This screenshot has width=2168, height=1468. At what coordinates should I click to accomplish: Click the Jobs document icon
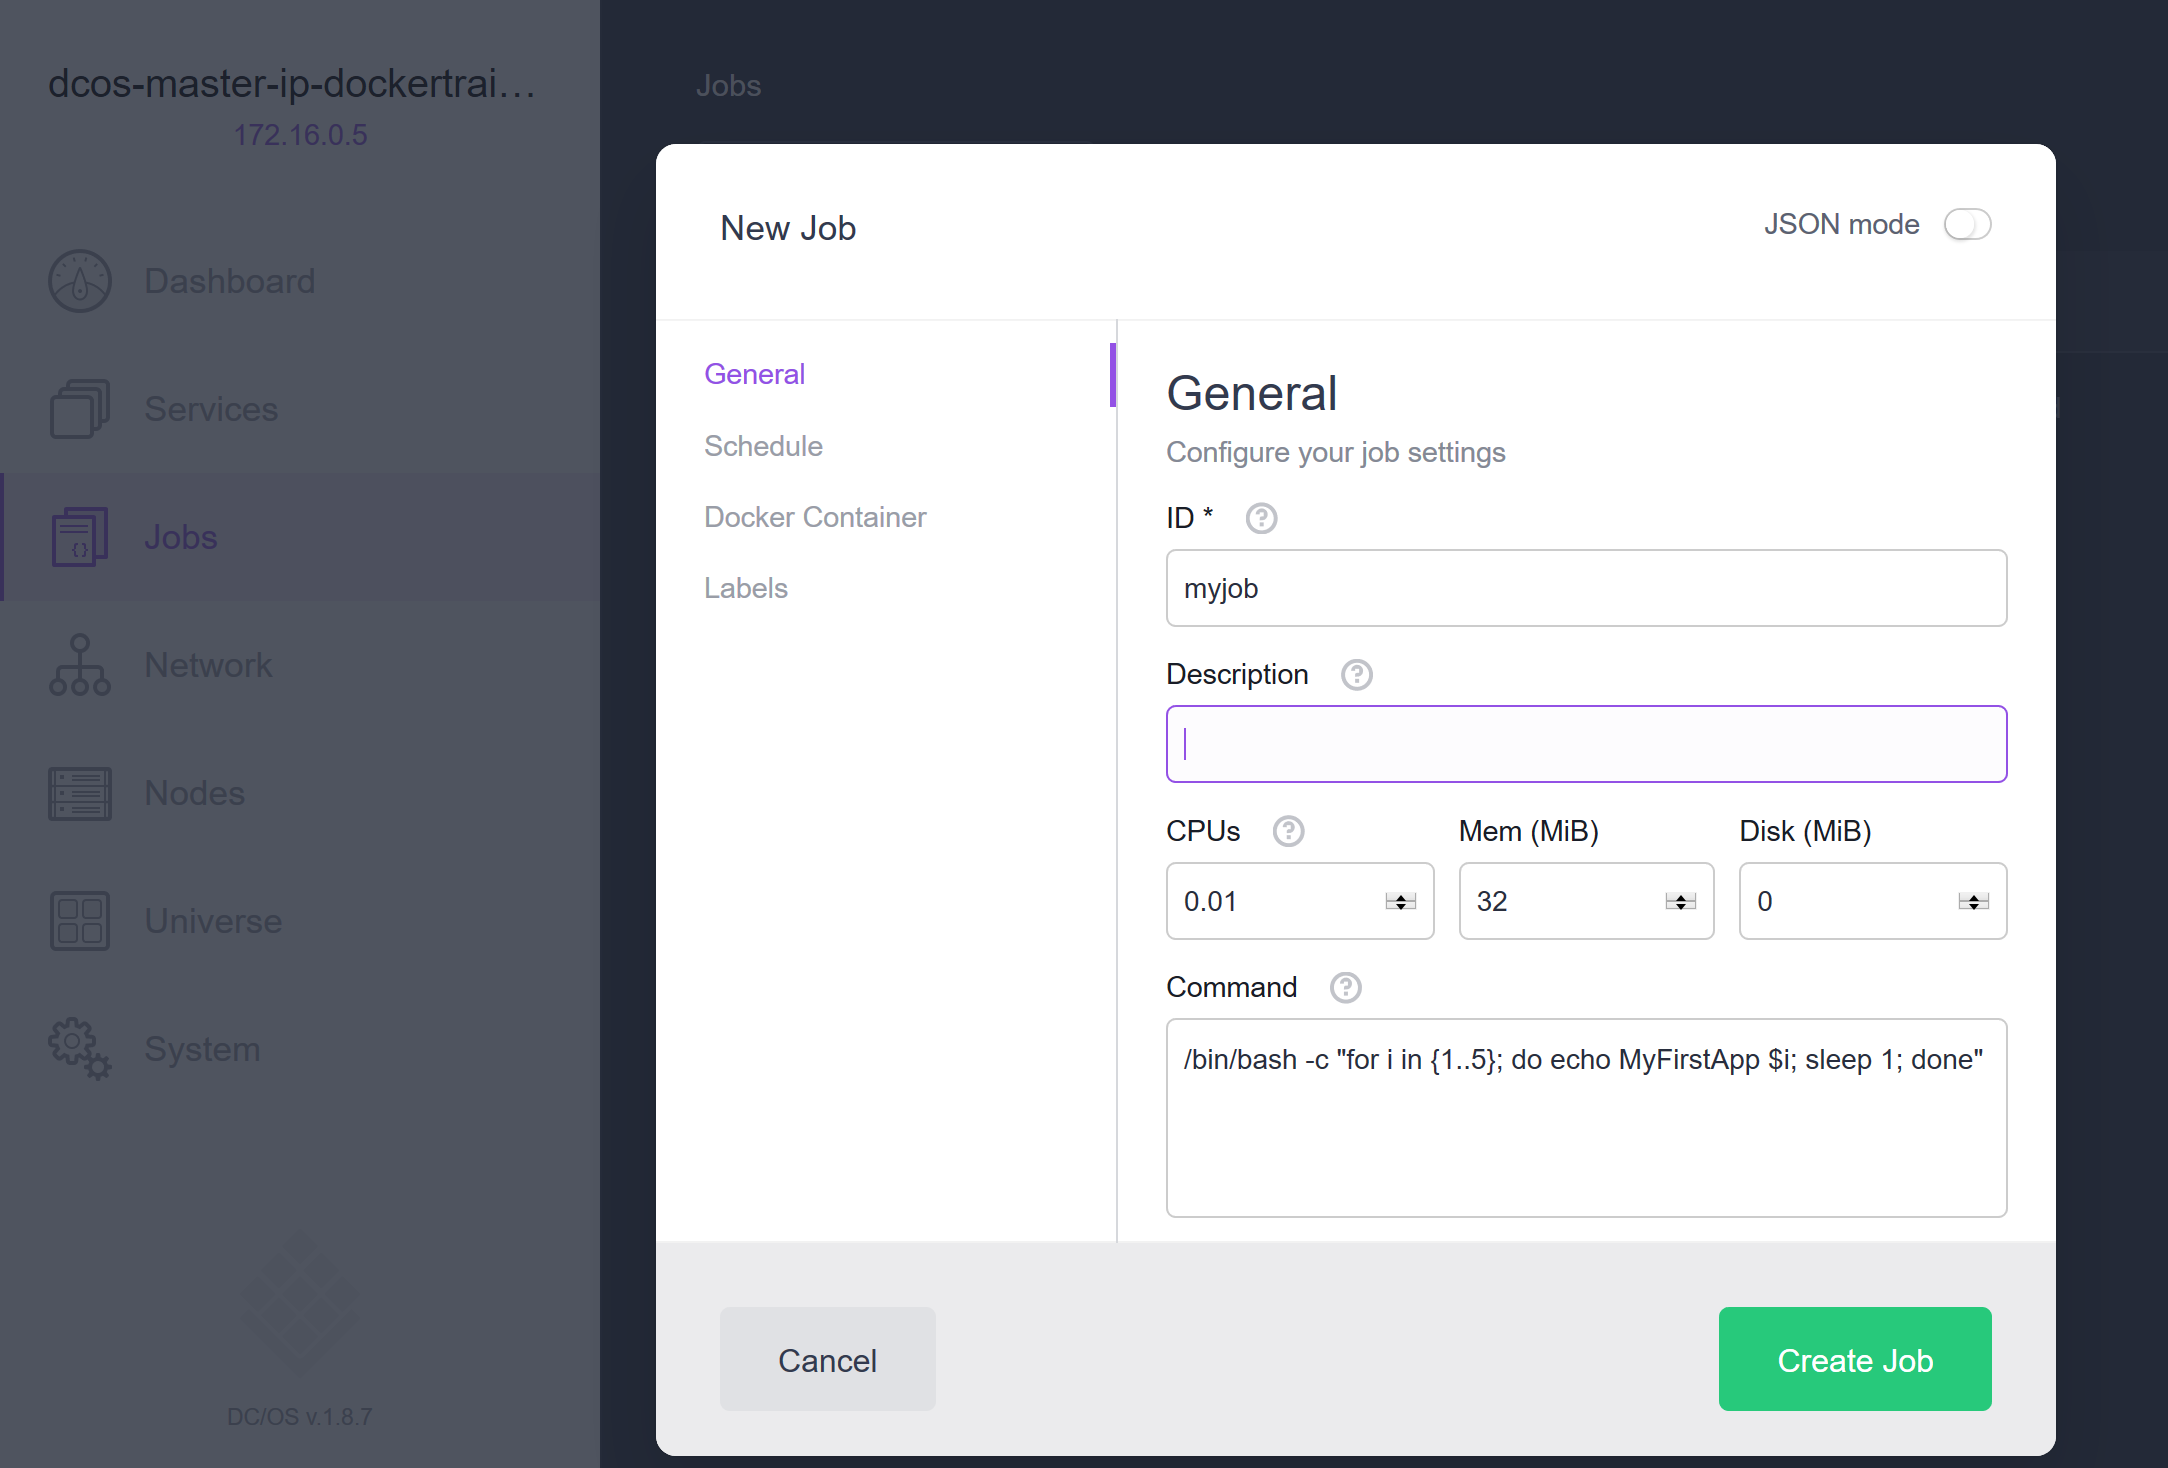coord(80,537)
